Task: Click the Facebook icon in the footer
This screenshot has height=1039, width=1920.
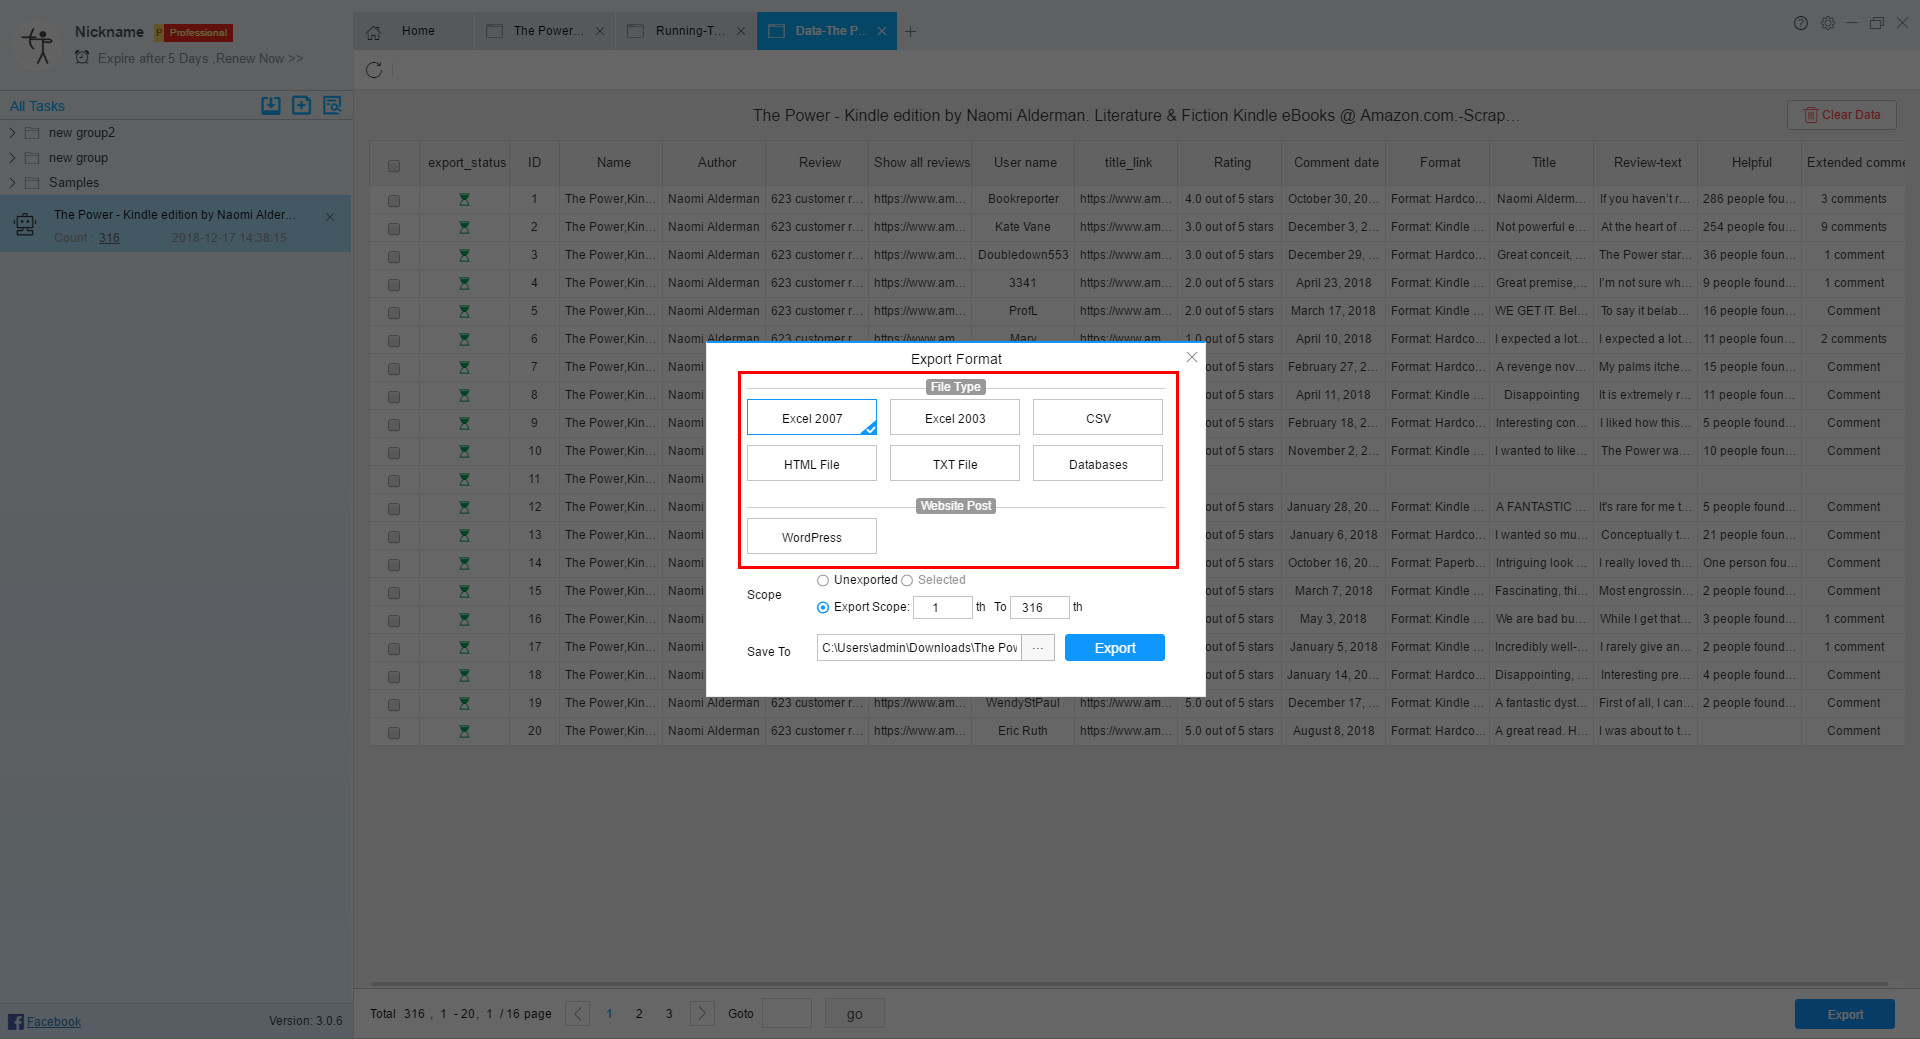Action: [15, 1021]
